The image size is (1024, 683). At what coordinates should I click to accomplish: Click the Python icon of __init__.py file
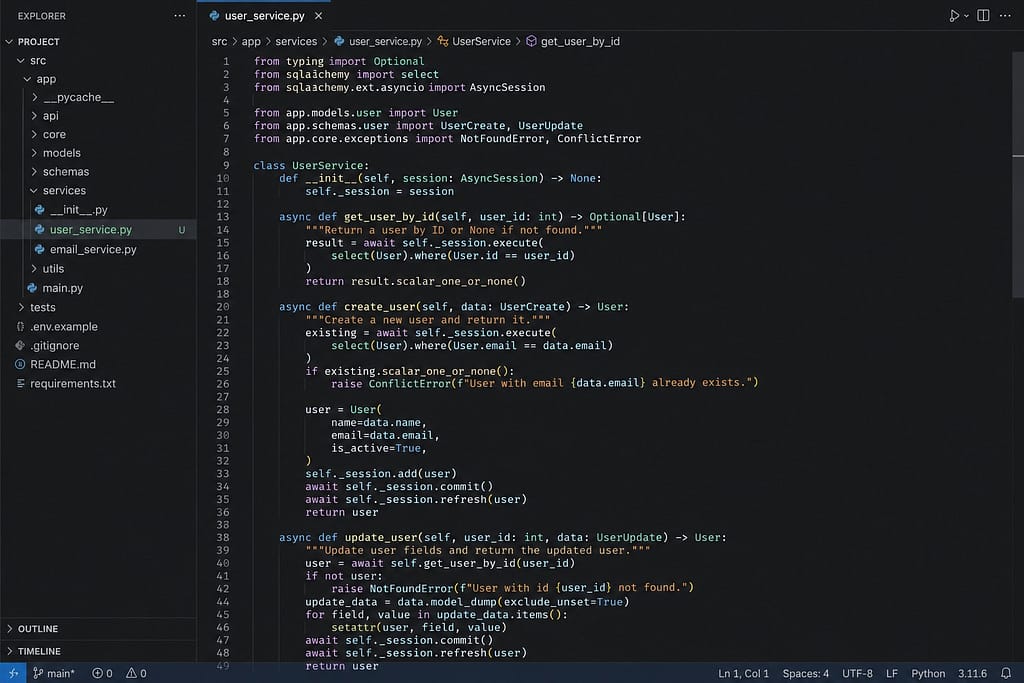coord(39,210)
